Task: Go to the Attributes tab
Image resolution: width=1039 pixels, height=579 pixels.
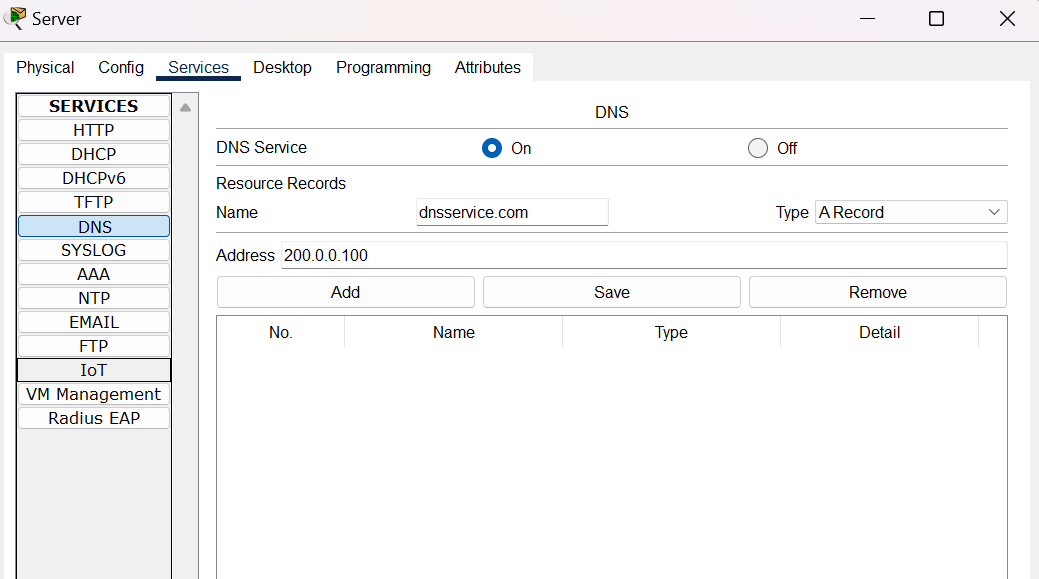Action: (x=487, y=67)
